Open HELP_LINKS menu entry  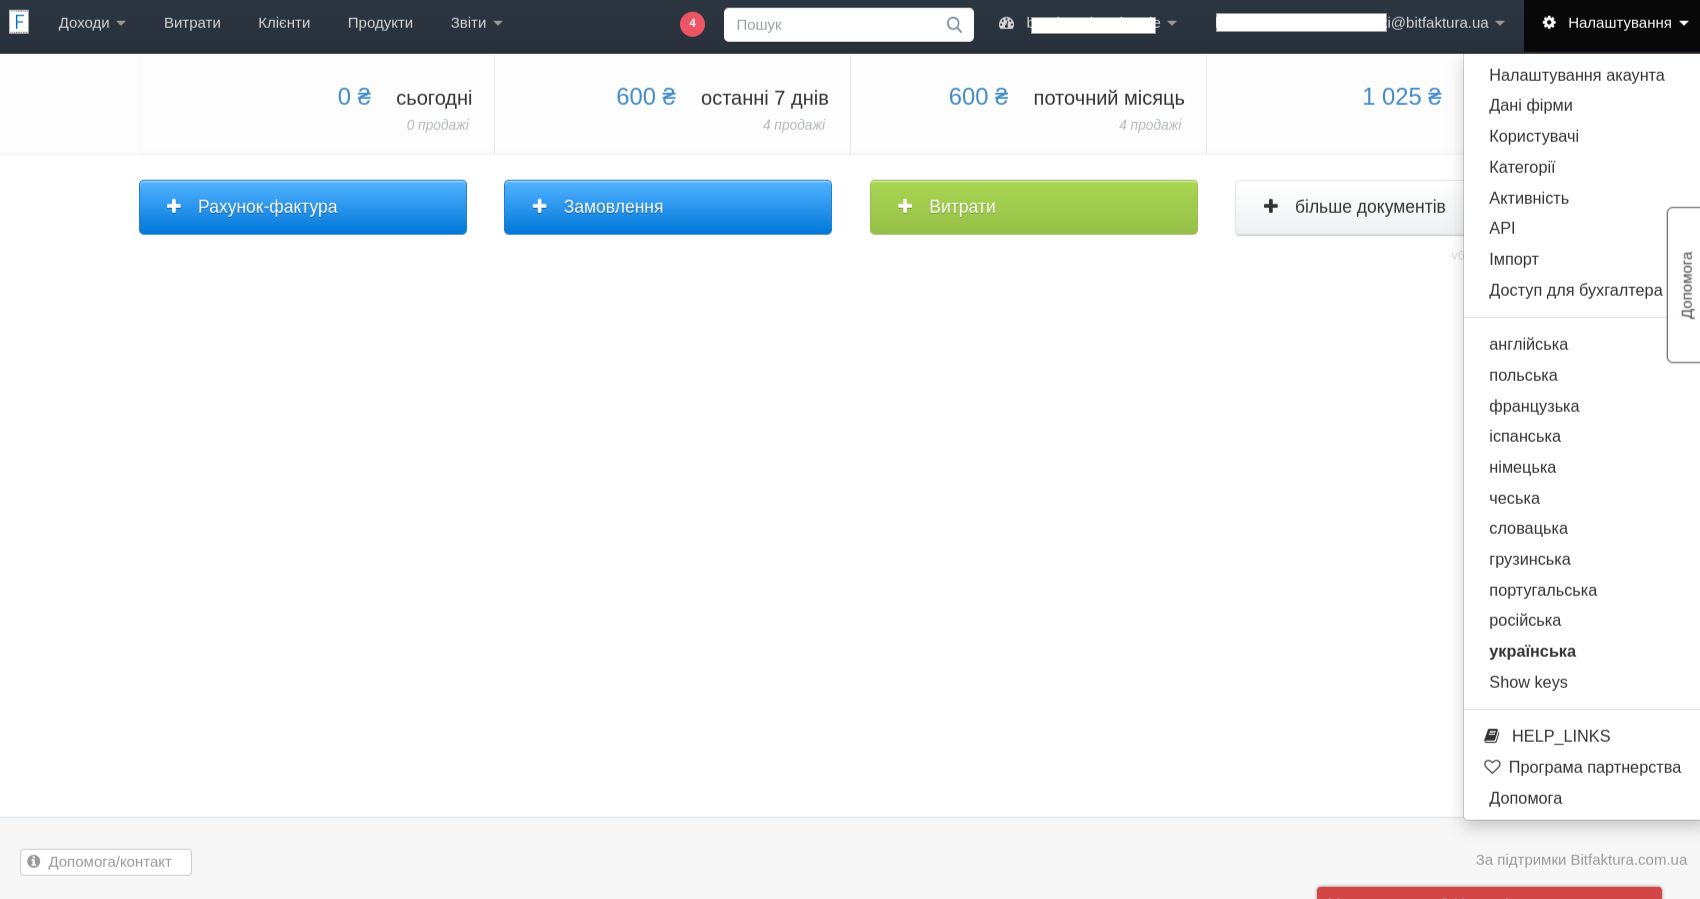(x=1561, y=736)
